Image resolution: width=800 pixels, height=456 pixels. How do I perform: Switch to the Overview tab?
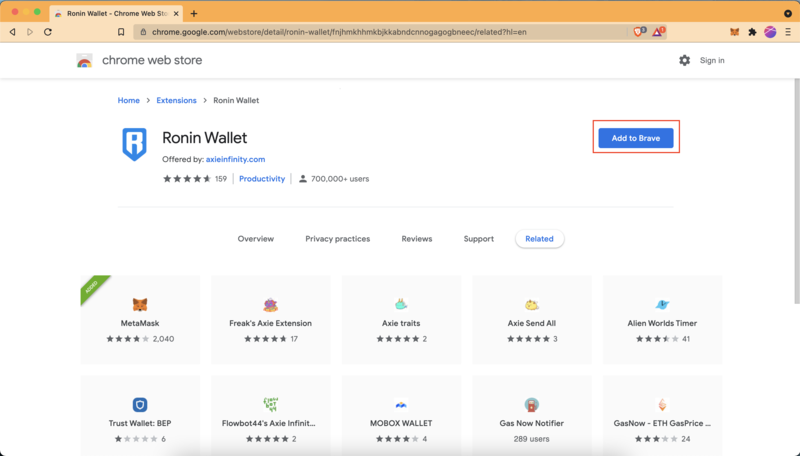tap(256, 239)
